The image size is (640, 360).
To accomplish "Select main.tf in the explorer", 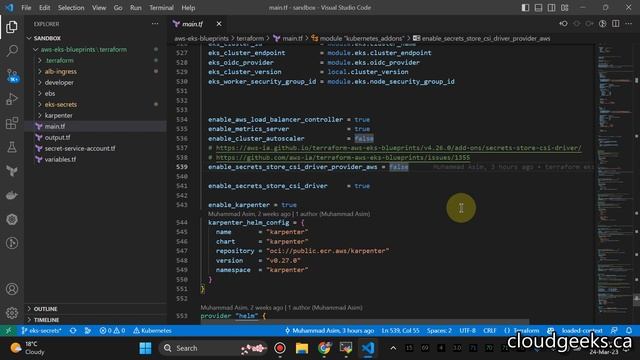I will (96, 127).
